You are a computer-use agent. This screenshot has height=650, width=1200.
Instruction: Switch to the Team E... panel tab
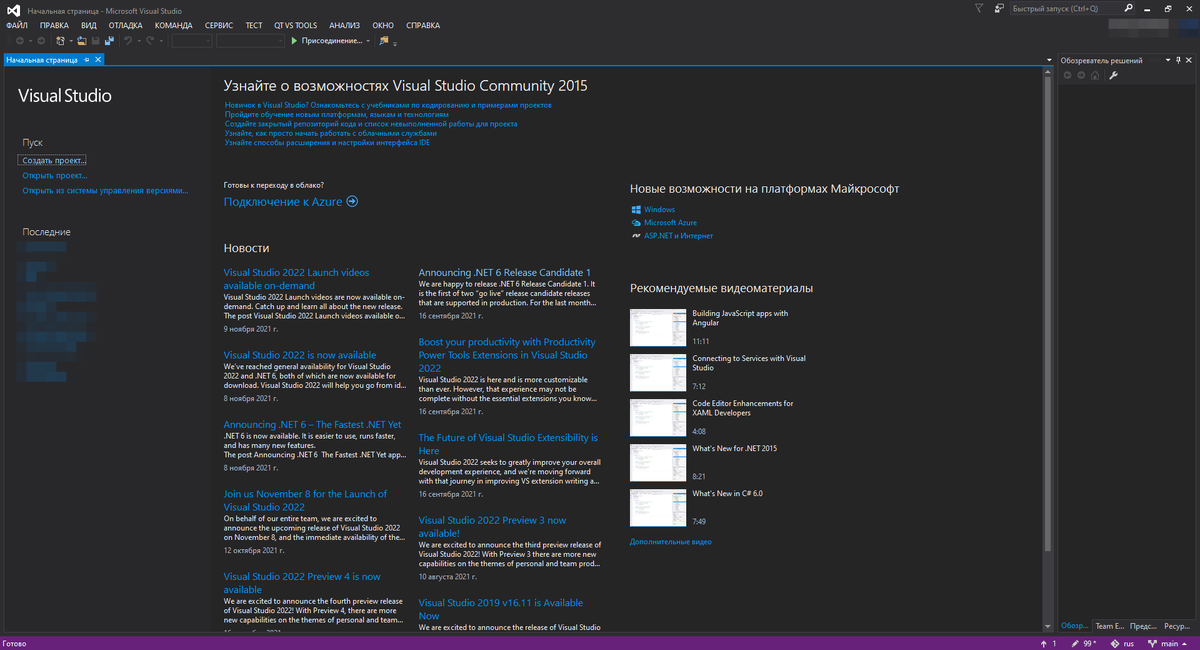[1110, 626]
